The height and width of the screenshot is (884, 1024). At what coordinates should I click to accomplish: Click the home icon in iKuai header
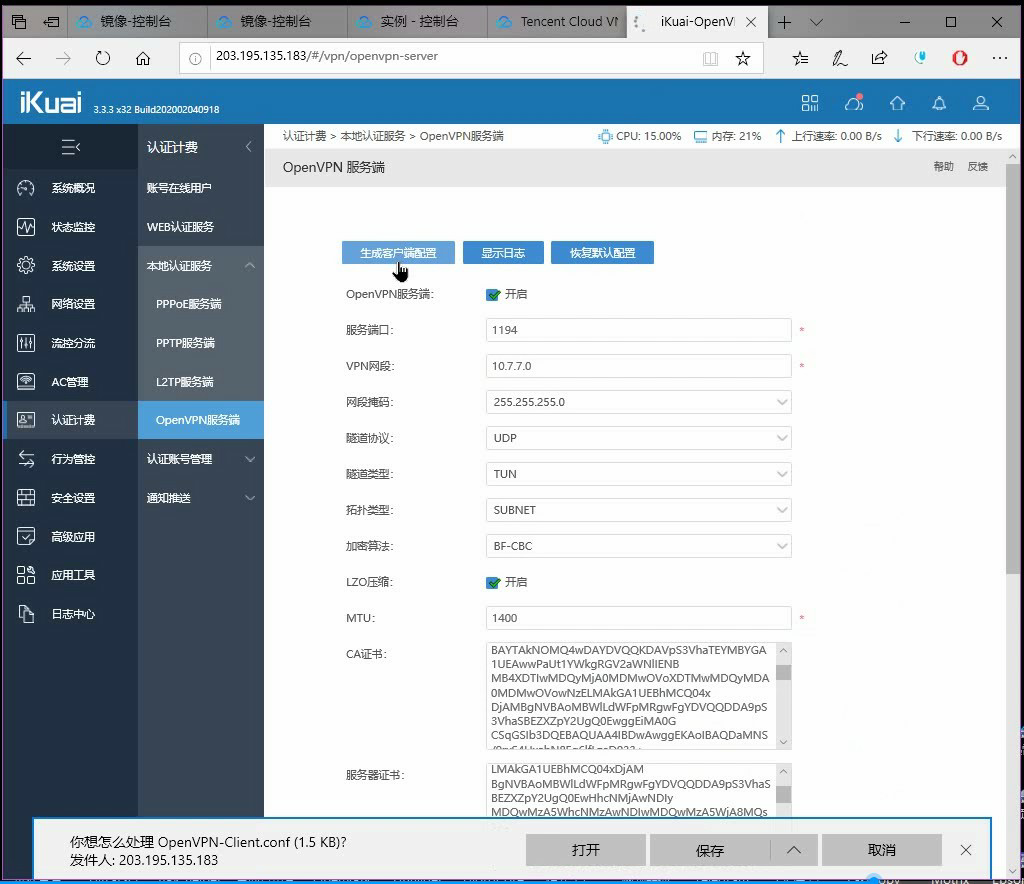897,103
